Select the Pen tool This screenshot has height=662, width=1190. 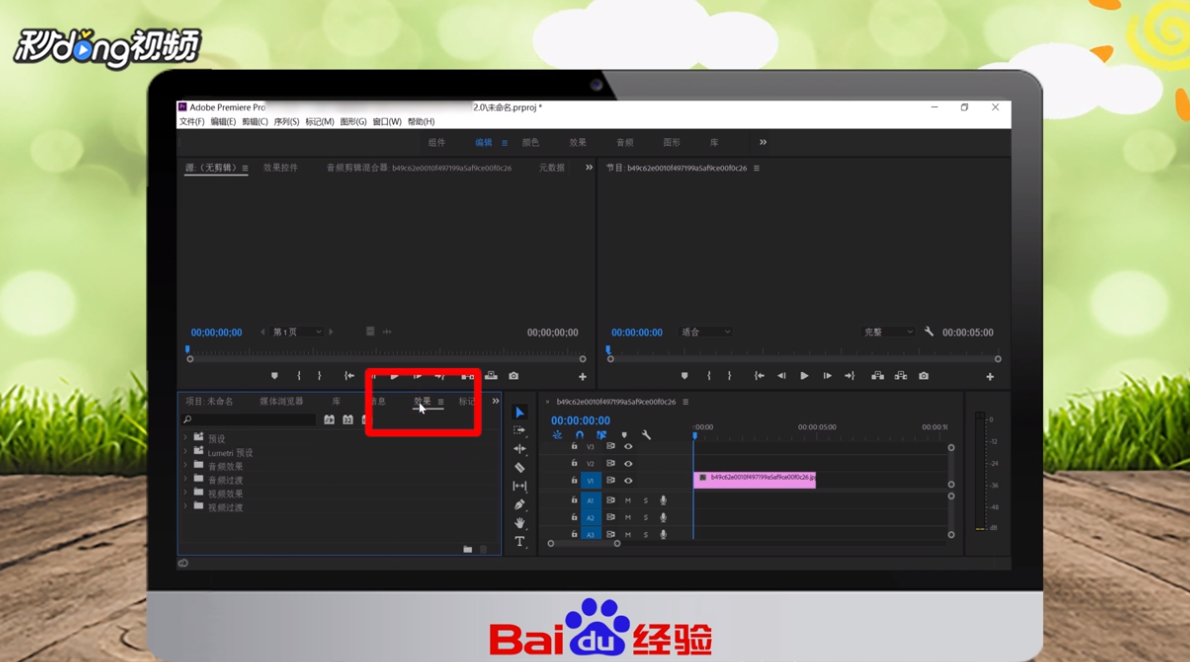[x=520, y=504]
